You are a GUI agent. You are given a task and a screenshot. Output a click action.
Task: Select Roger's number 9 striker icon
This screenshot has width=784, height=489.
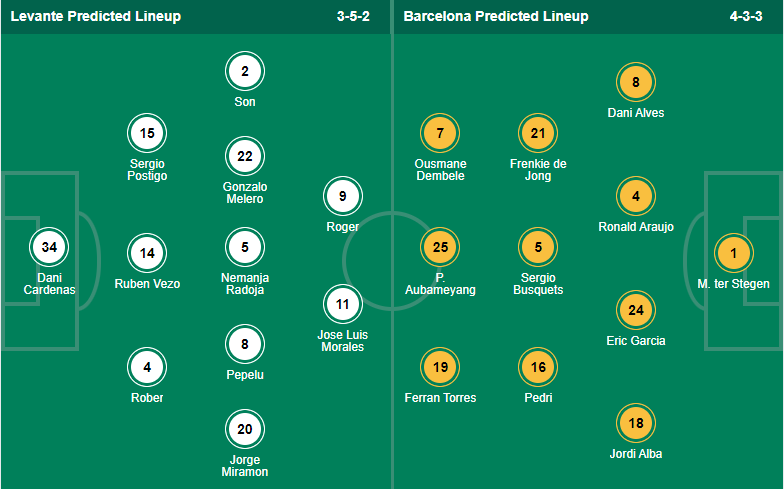click(342, 196)
